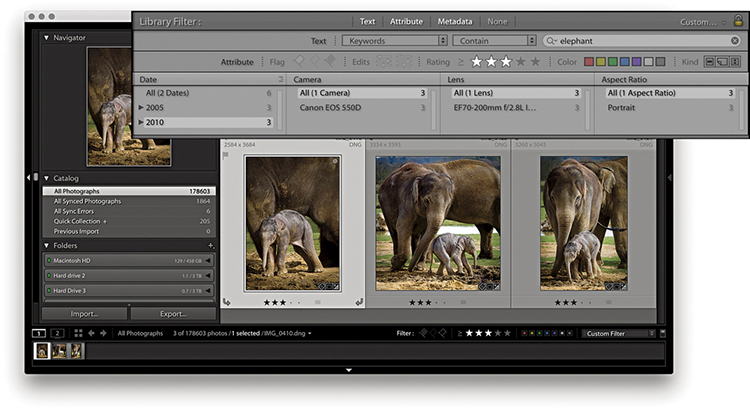Toggle the master photos Kind filter
Screen dimensions: 750x410
710,62
